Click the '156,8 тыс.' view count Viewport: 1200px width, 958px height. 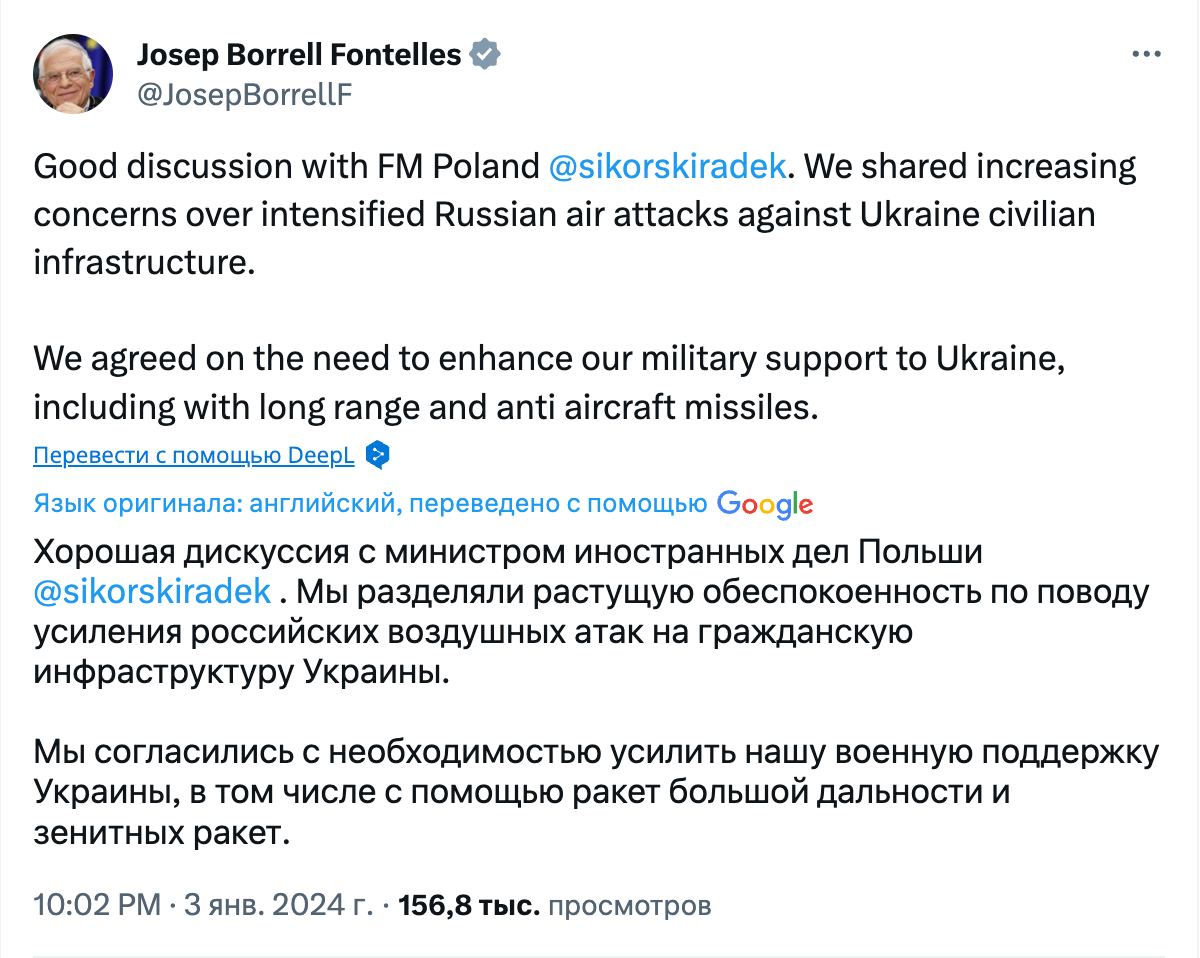(469, 905)
